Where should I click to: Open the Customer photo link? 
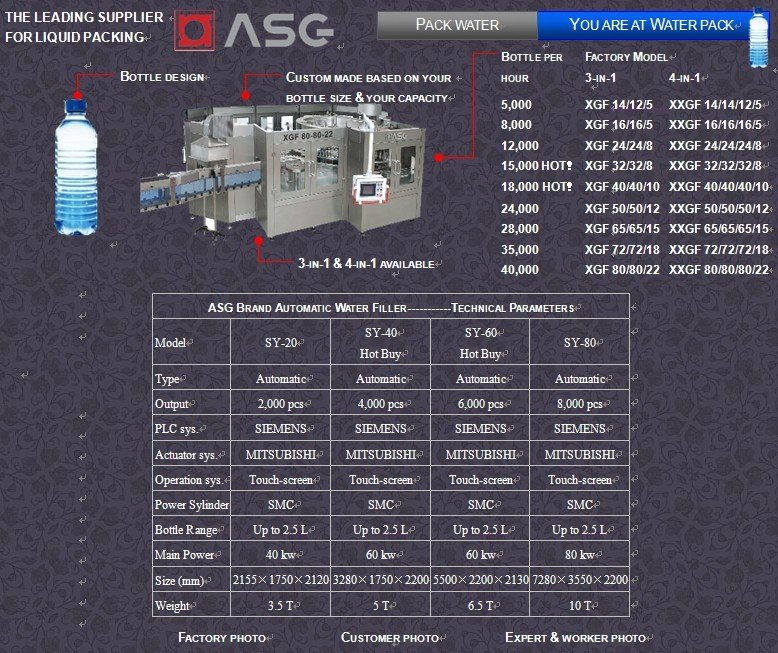point(389,638)
